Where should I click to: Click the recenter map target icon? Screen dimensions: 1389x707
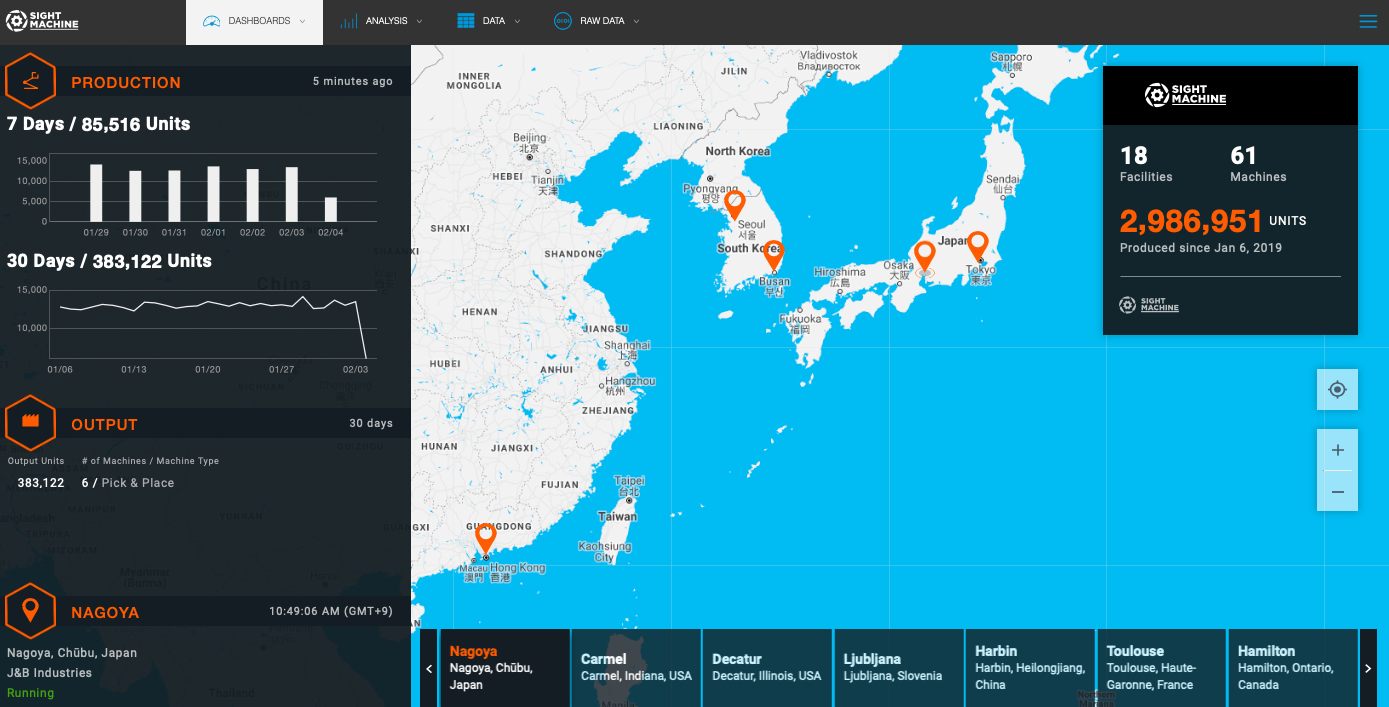coord(1337,389)
